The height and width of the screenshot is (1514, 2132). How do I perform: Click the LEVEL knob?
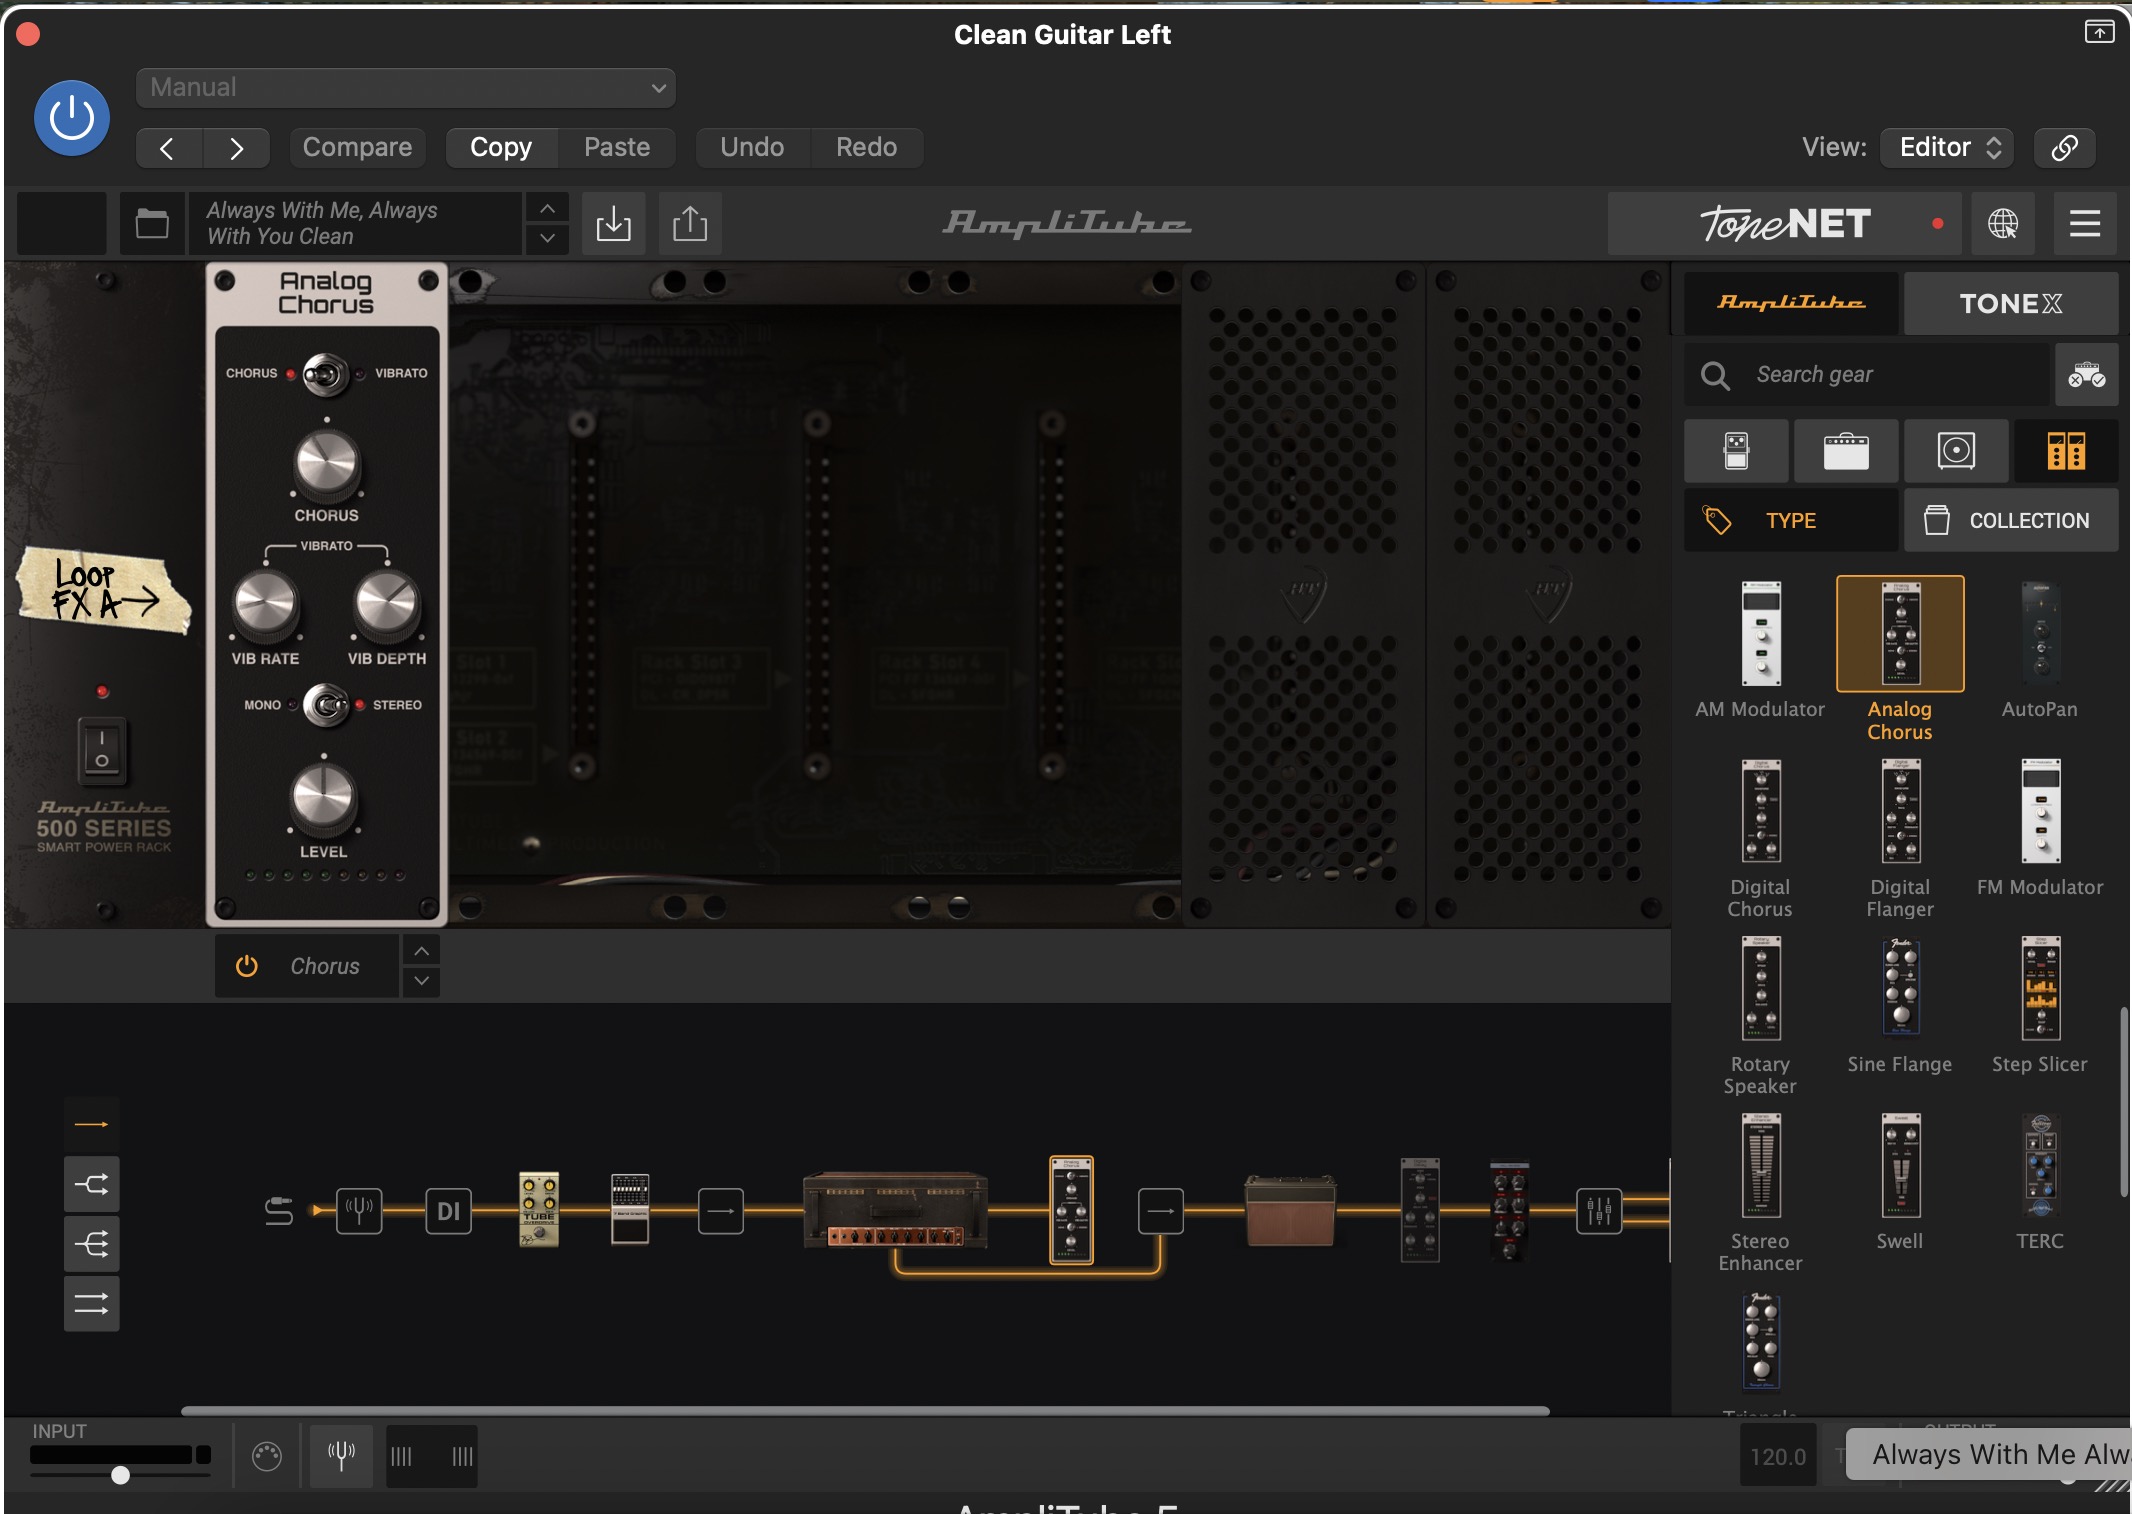coord(323,798)
